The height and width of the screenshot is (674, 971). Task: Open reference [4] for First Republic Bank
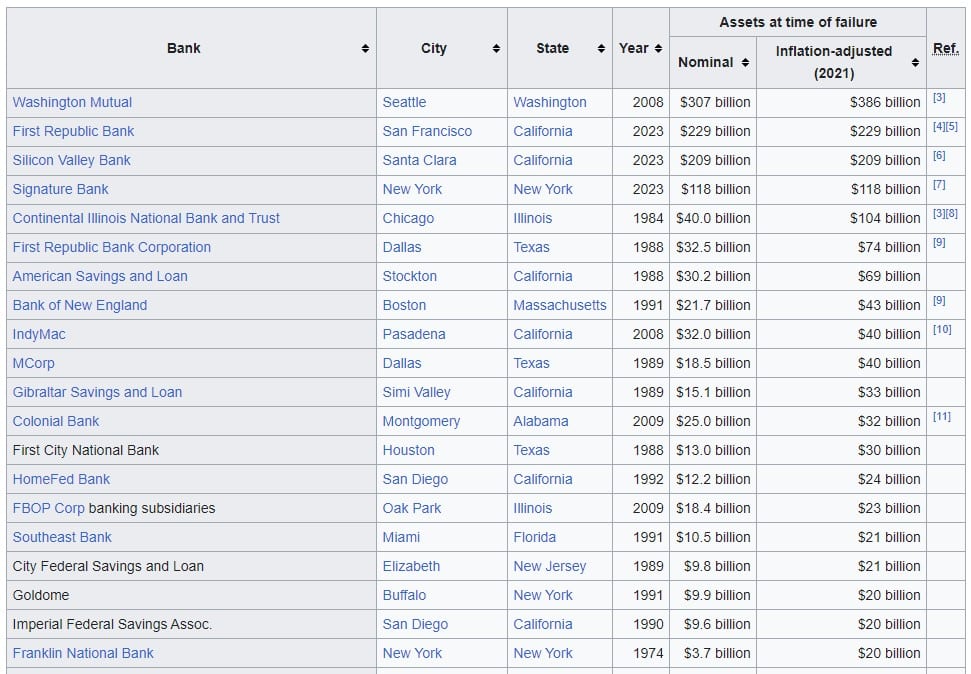pos(939,126)
